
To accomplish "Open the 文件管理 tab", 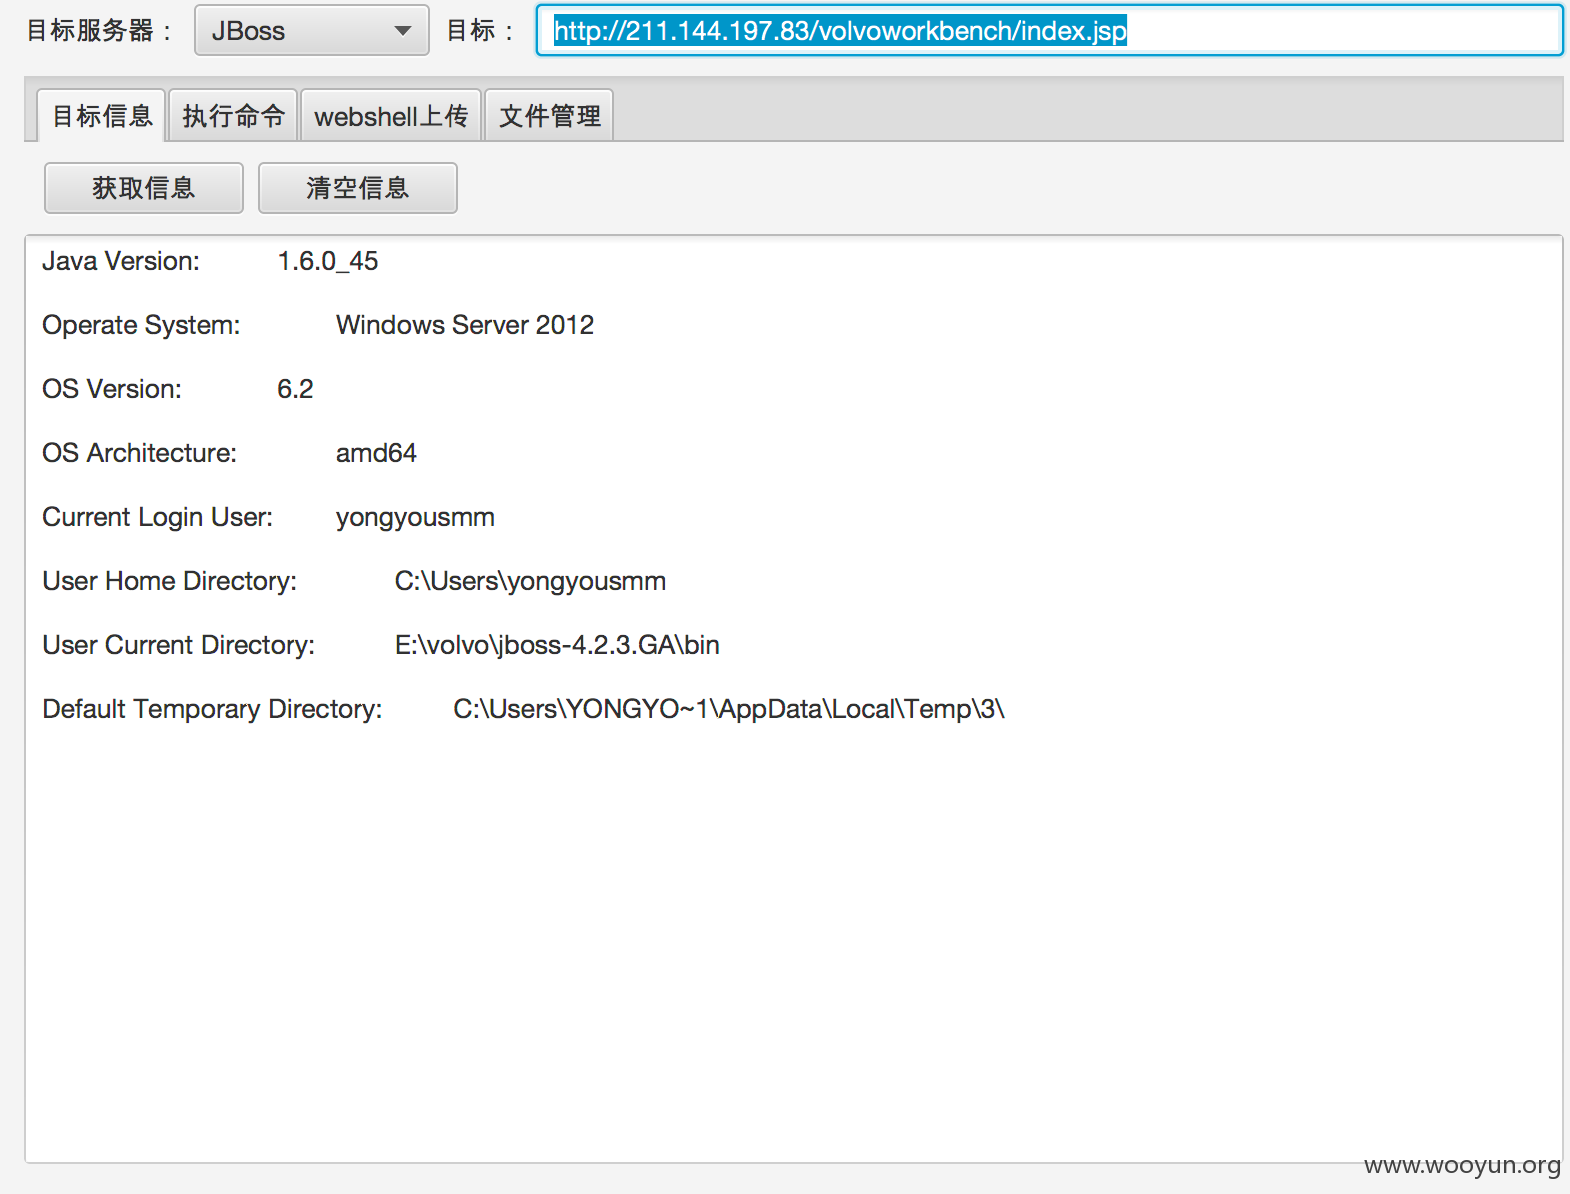I will coord(549,116).
